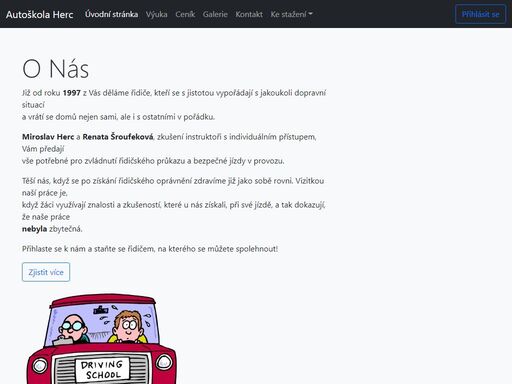Screen dimensions: 512x384
Task: Go to the Úvodní stránka nav item
Action: [x=111, y=14]
